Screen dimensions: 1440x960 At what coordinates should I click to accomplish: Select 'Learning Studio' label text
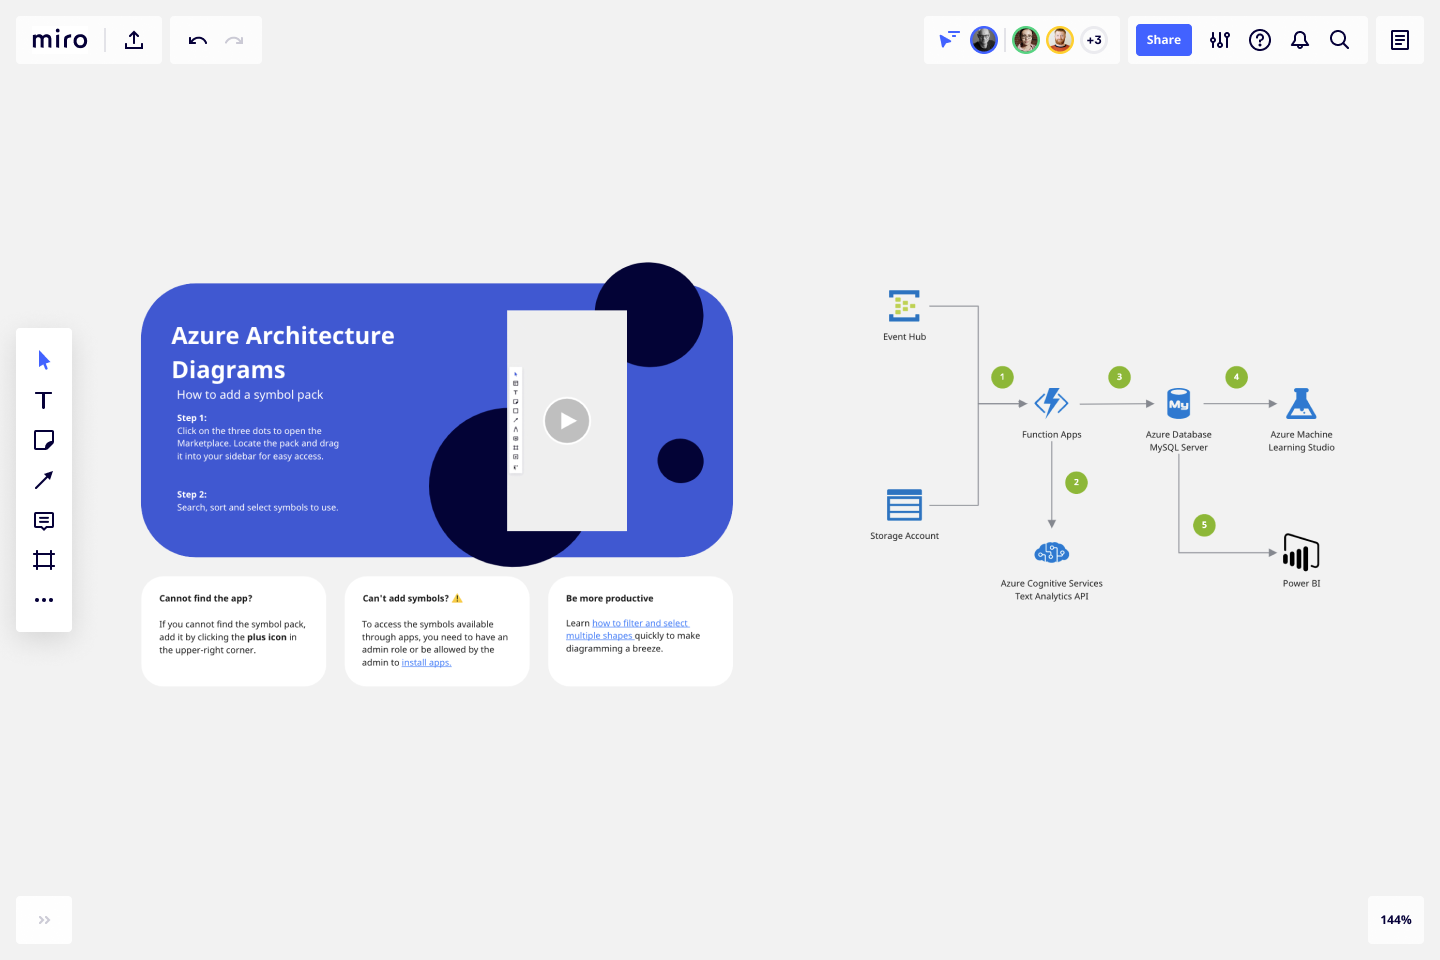pyautogui.click(x=1301, y=447)
